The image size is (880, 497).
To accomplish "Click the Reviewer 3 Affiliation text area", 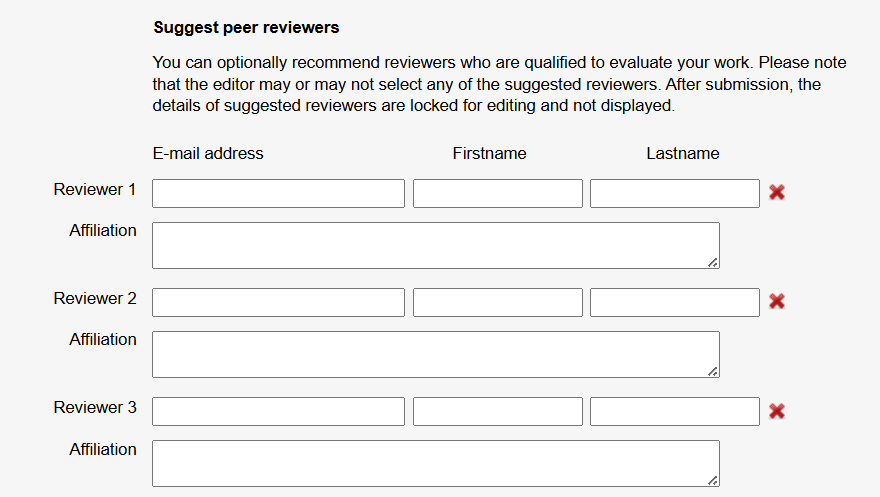I will [x=436, y=463].
